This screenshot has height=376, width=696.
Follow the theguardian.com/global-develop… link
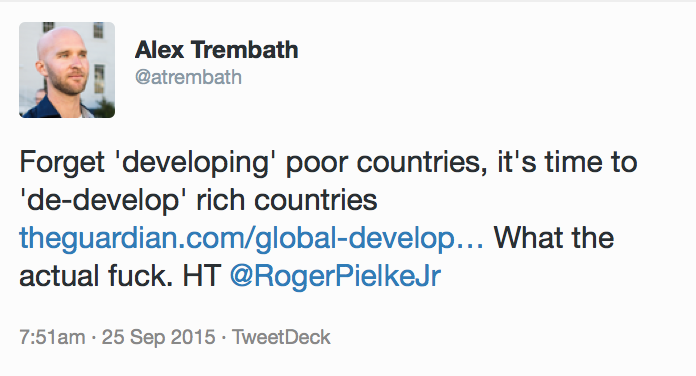pos(251,238)
